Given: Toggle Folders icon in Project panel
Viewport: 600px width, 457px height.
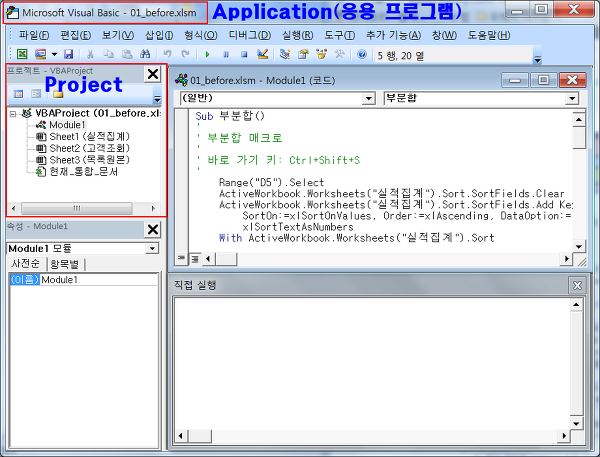Looking at the screenshot, I should 58,94.
